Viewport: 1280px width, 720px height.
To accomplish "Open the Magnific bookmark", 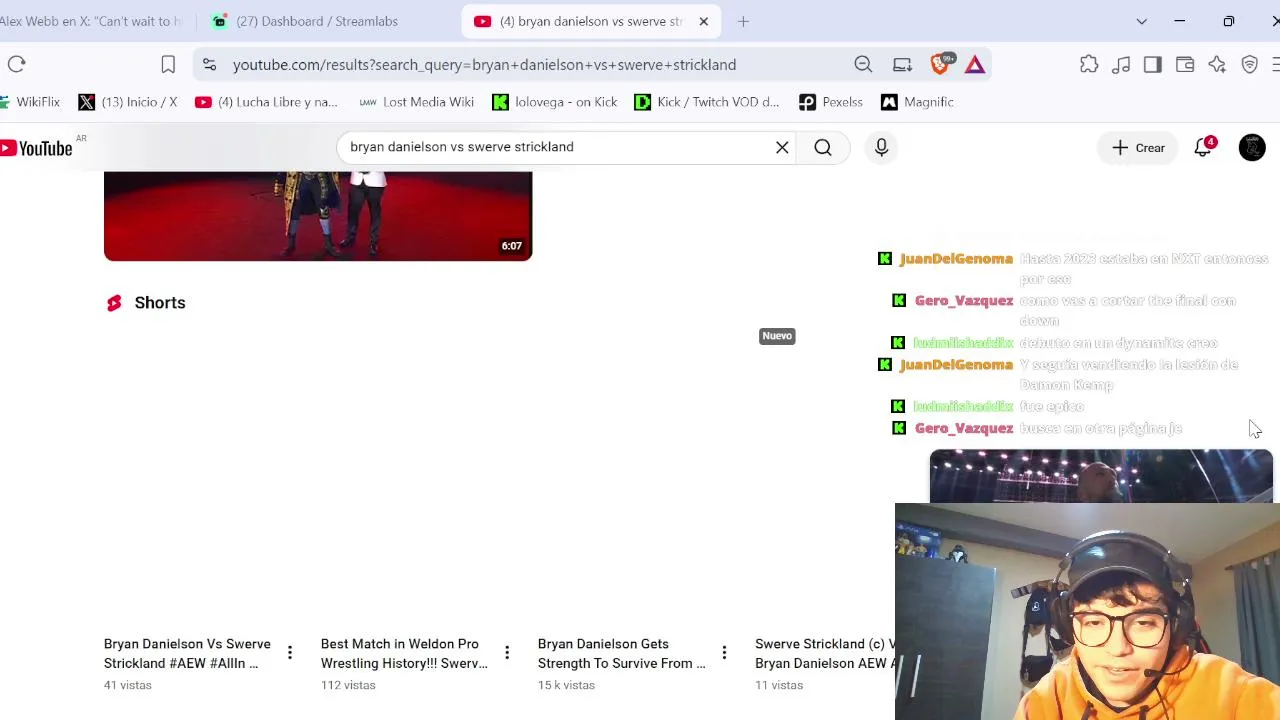I will click(x=917, y=102).
